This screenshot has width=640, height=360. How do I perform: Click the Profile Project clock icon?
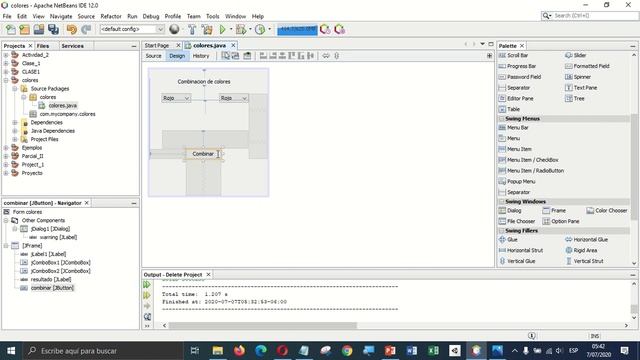(260, 29)
